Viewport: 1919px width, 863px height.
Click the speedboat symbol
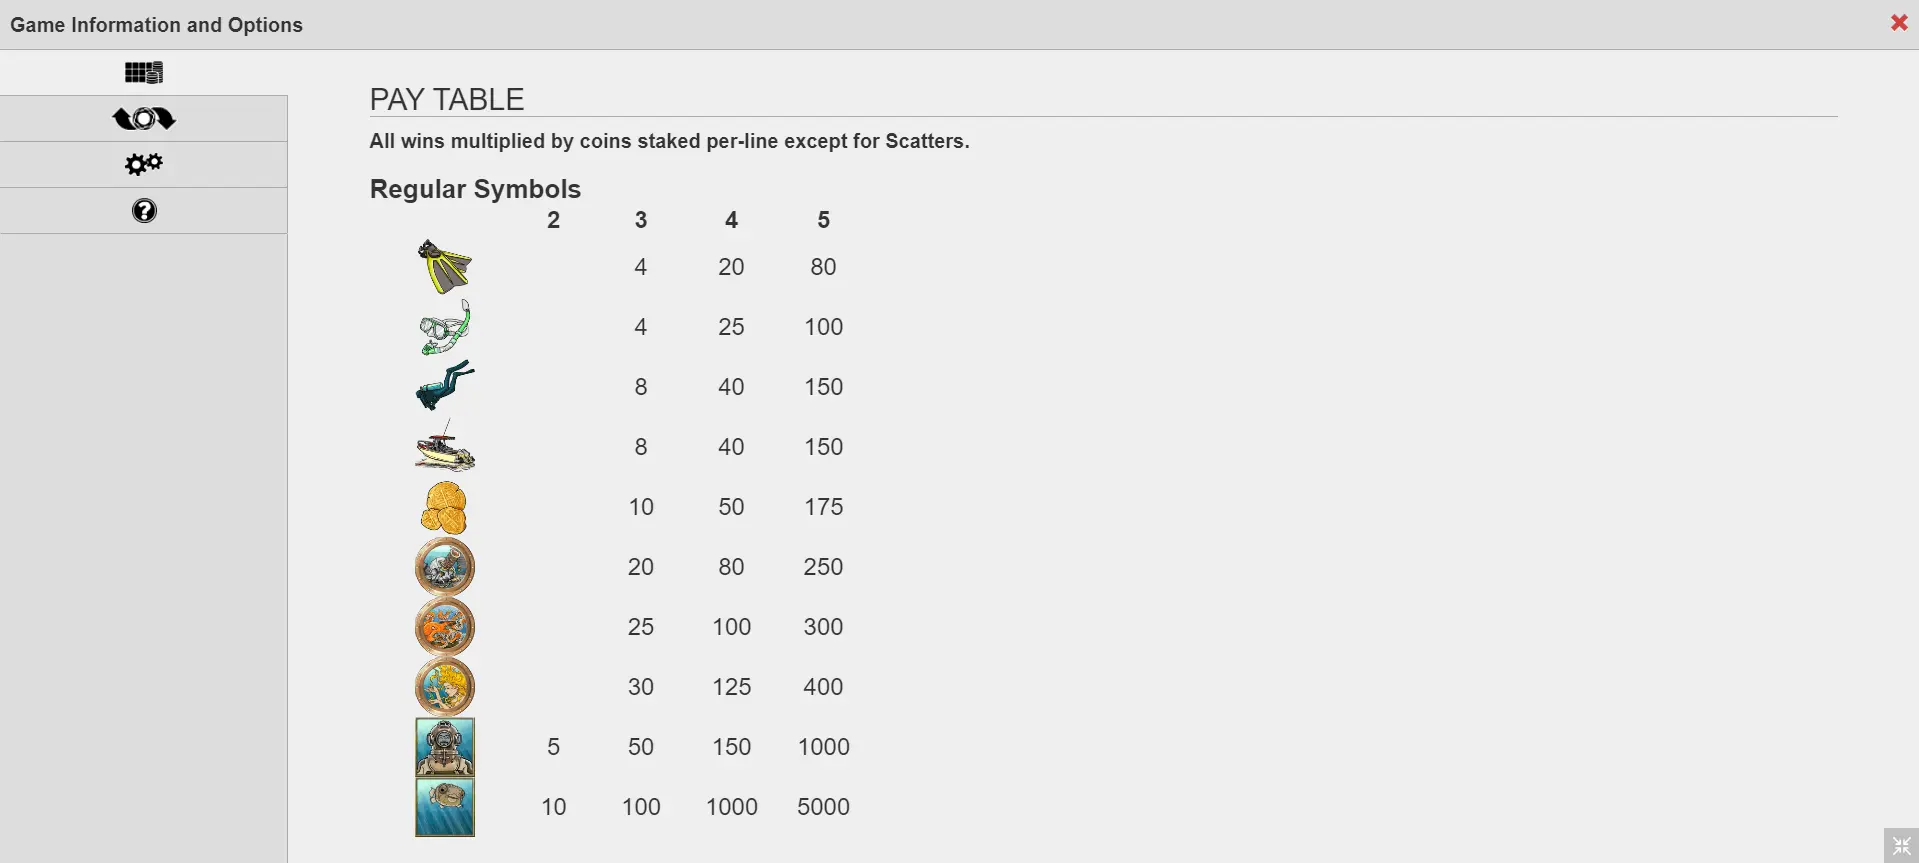coord(444,447)
